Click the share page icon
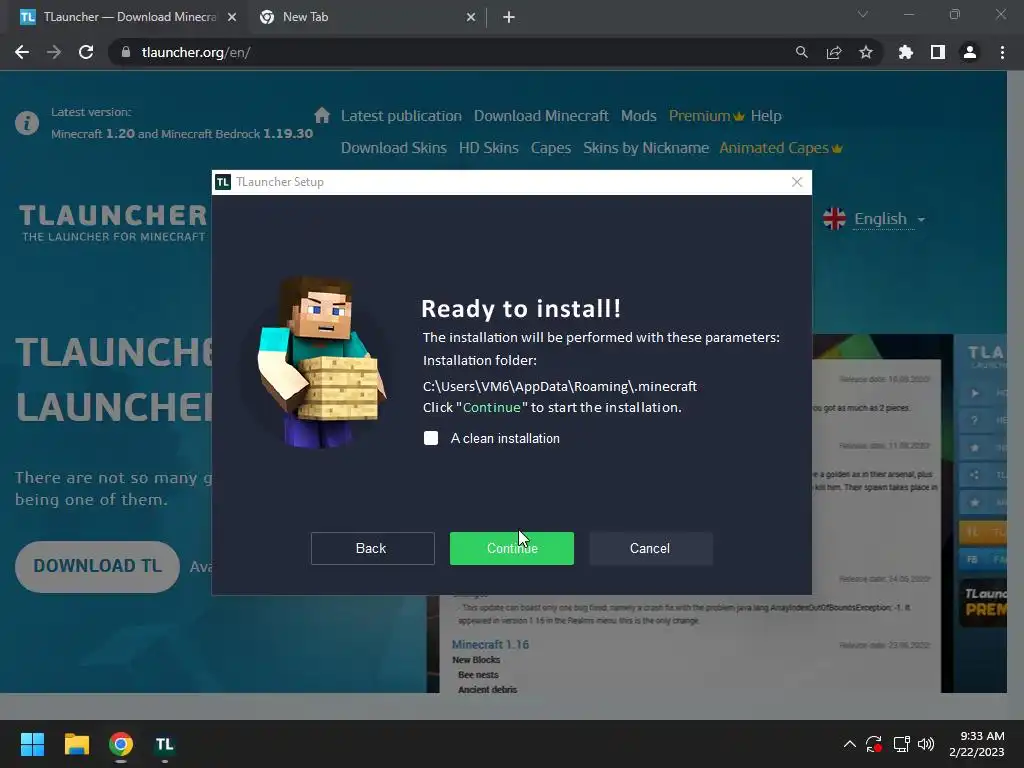This screenshot has width=1024, height=768. coord(834,52)
